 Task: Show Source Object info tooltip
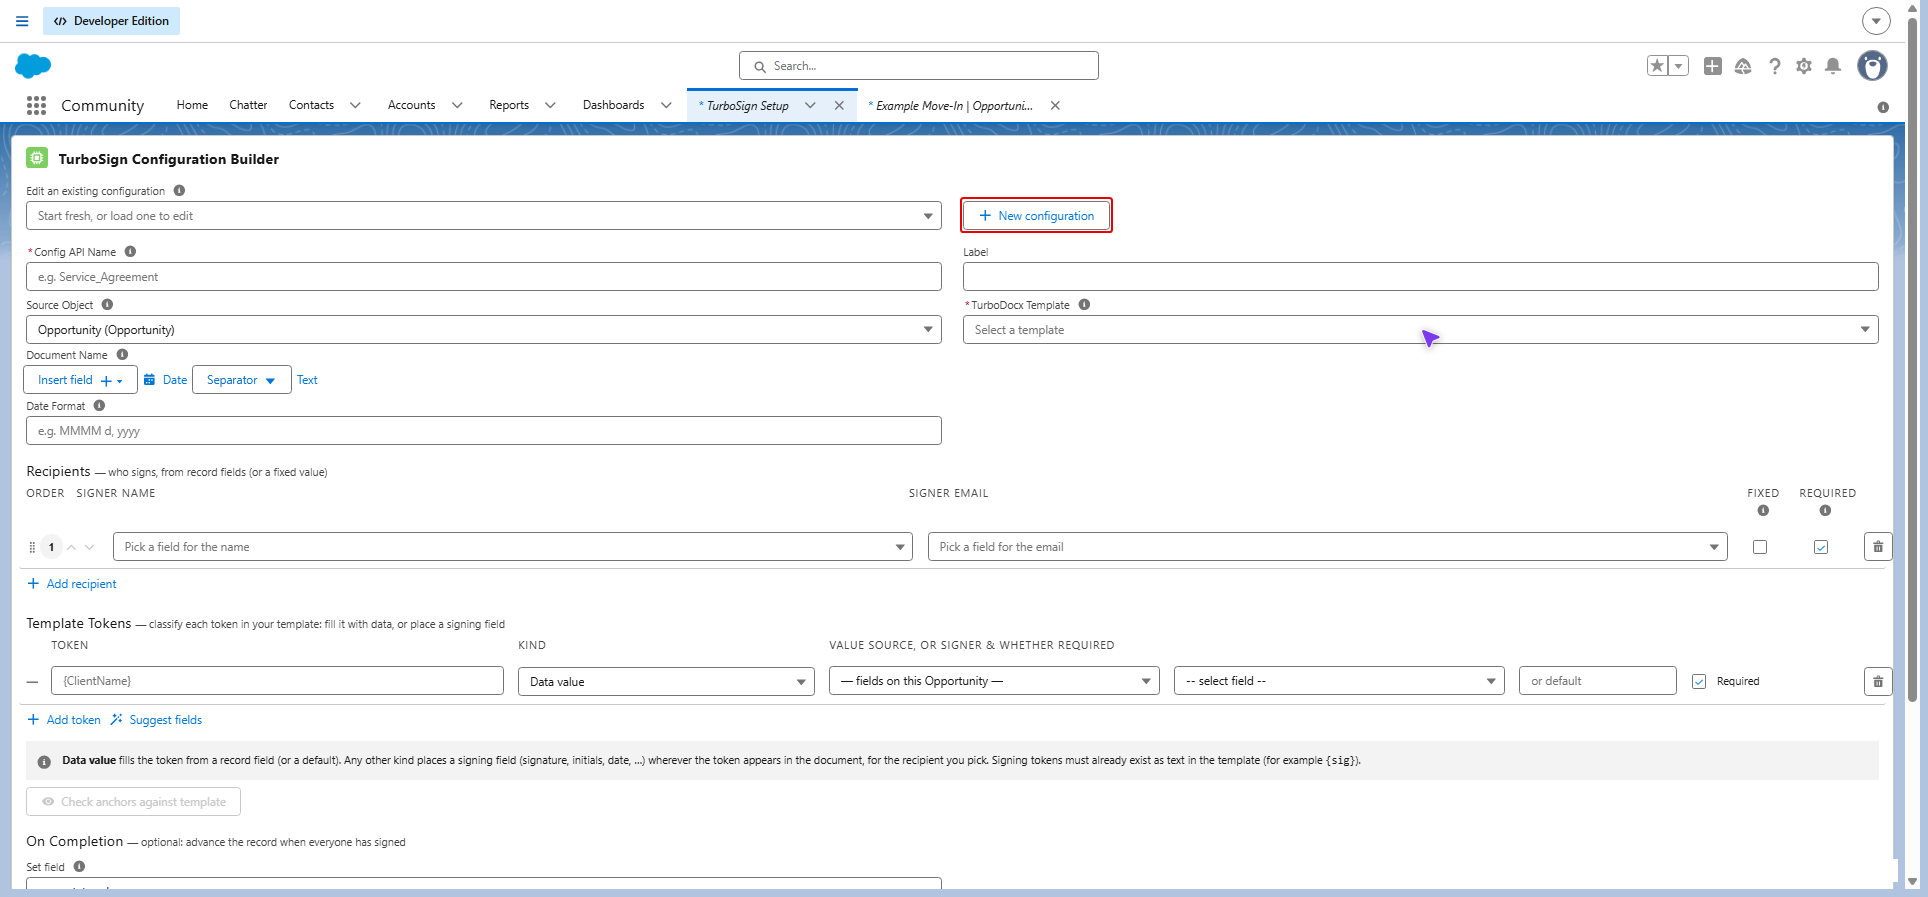(x=107, y=305)
